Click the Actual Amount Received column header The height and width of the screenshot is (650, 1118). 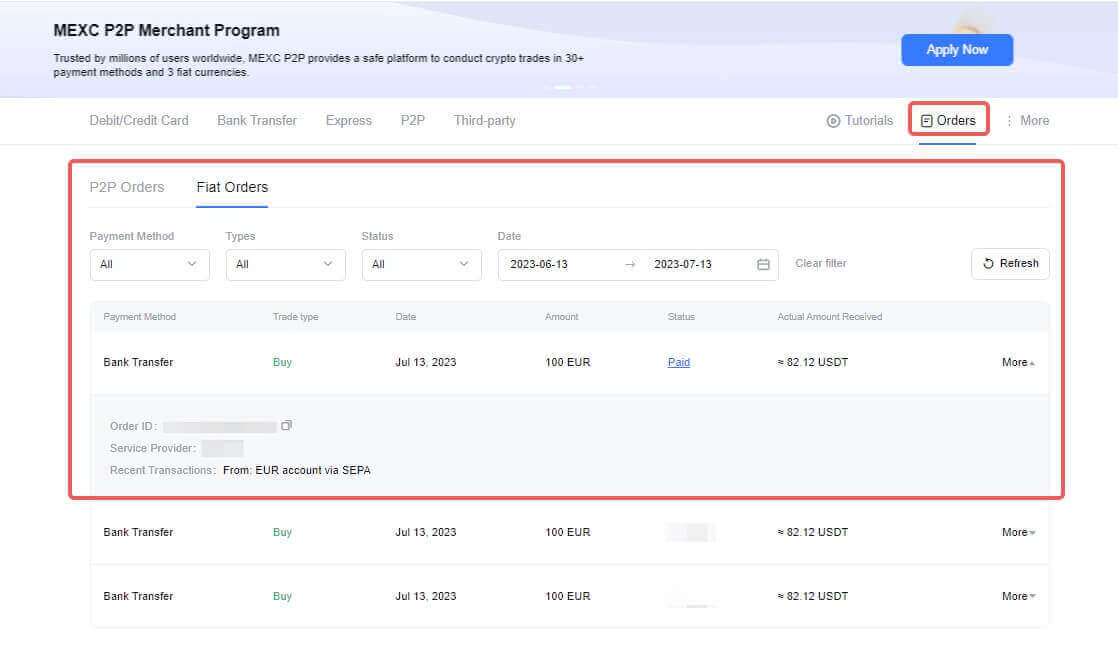click(x=829, y=316)
